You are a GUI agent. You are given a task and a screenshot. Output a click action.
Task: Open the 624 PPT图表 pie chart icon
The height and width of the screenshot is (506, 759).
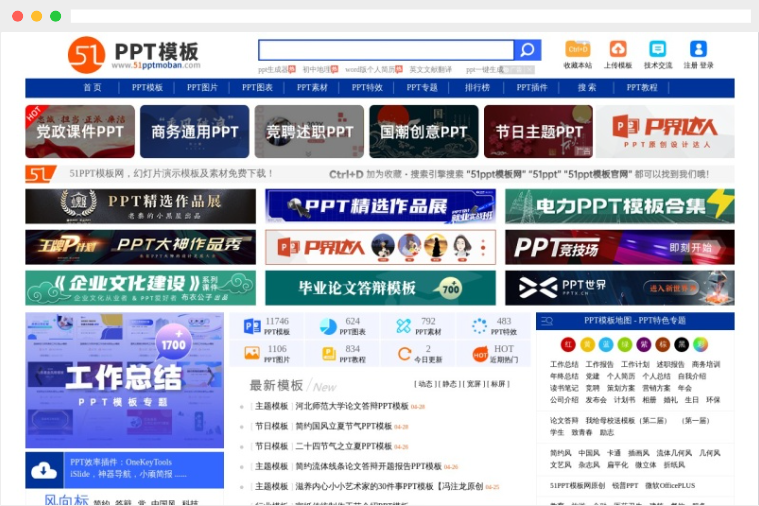pyautogui.click(x=328, y=326)
